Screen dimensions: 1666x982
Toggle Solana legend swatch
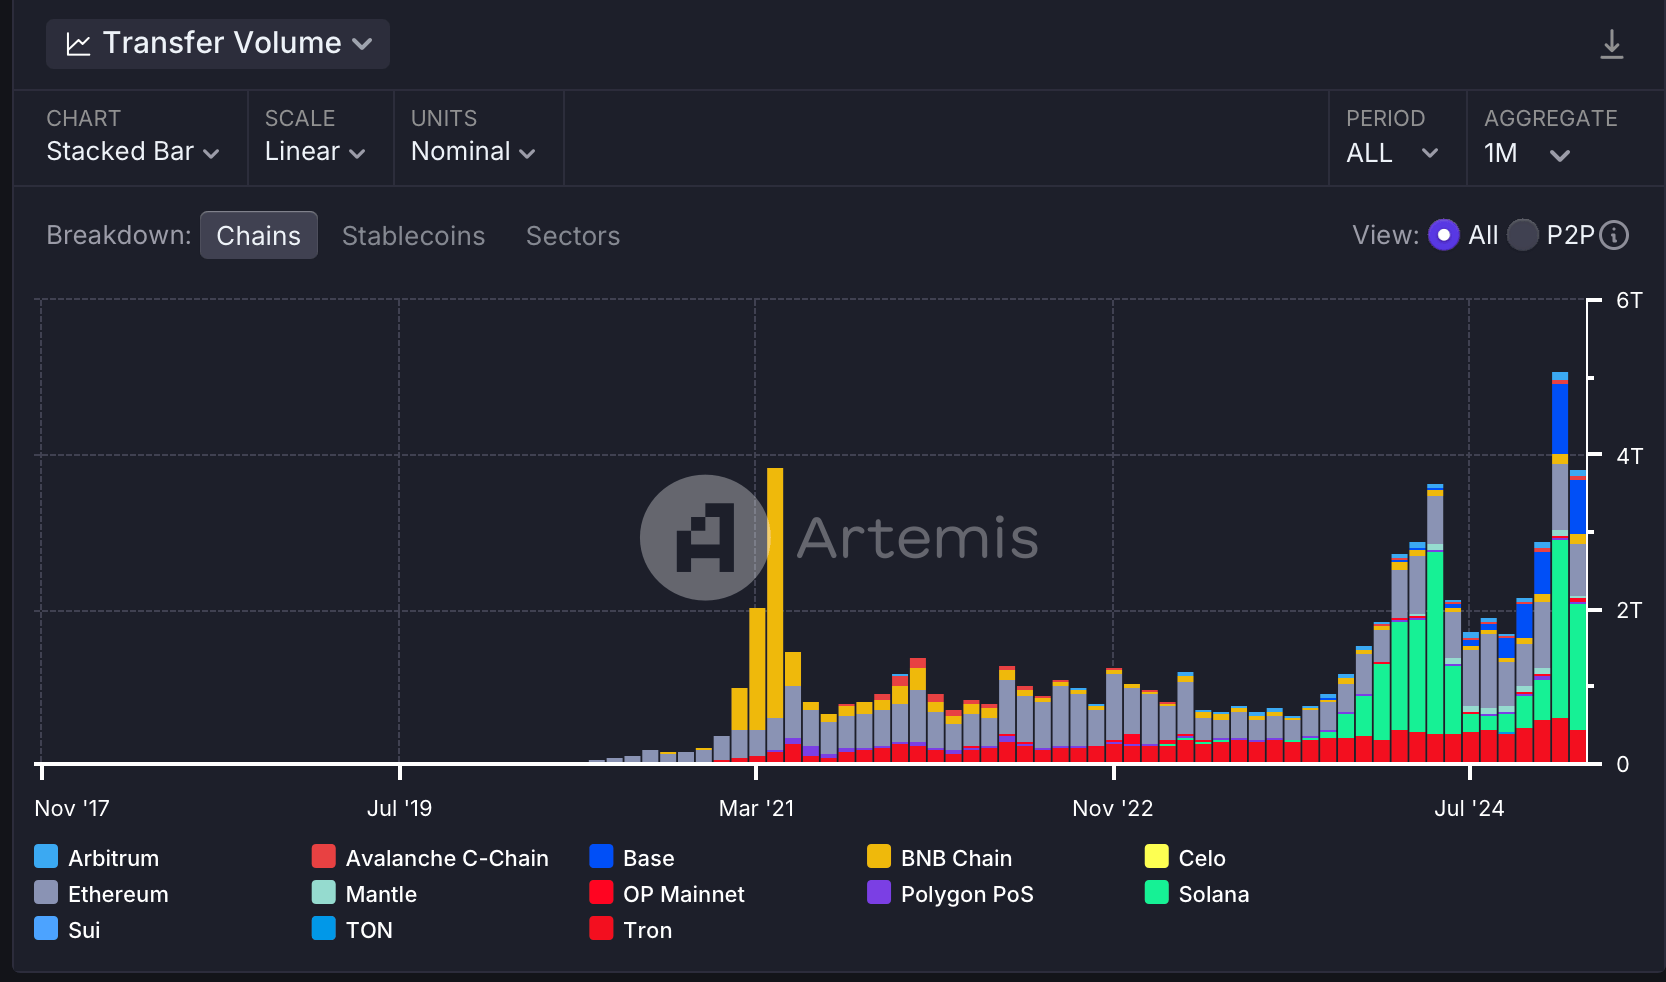click(1156, 892)
